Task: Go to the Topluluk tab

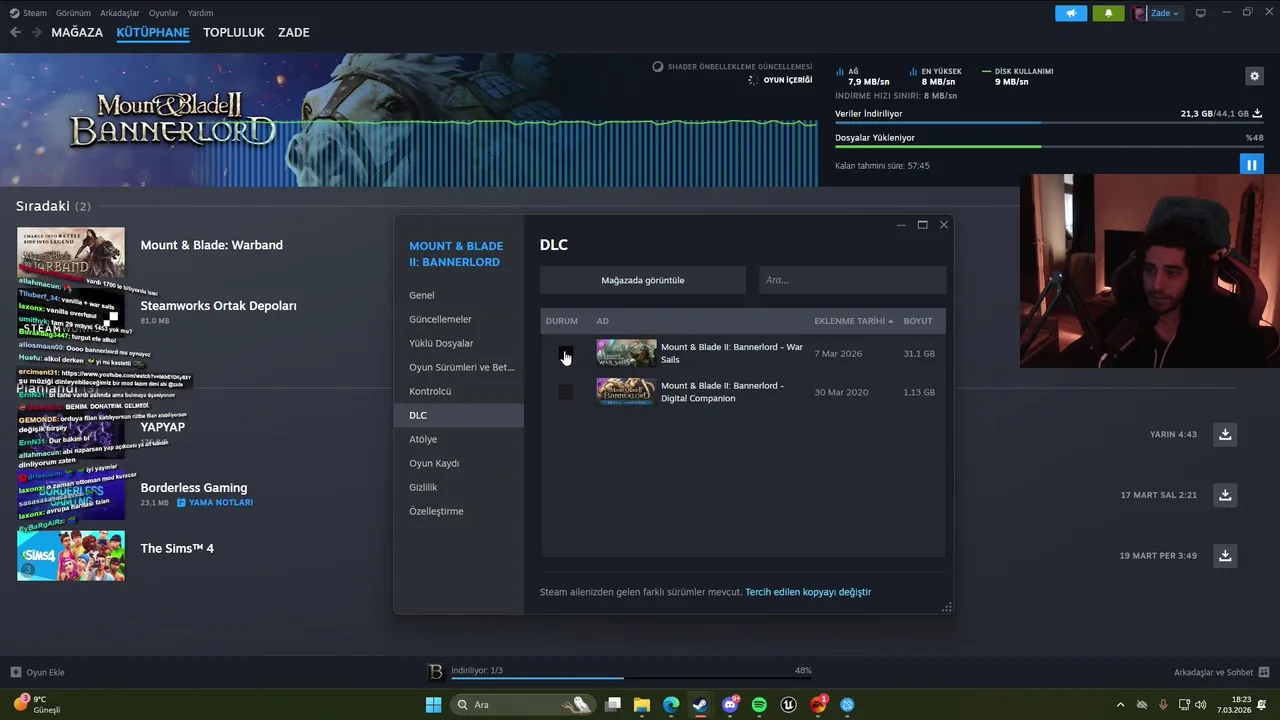Action: point(234,32)
